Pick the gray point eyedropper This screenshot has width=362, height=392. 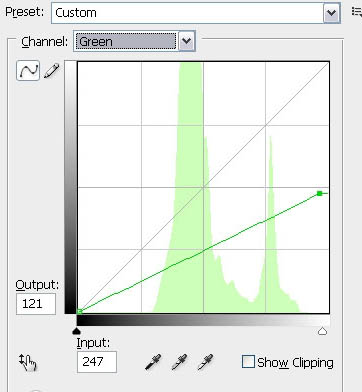[179, 362]
